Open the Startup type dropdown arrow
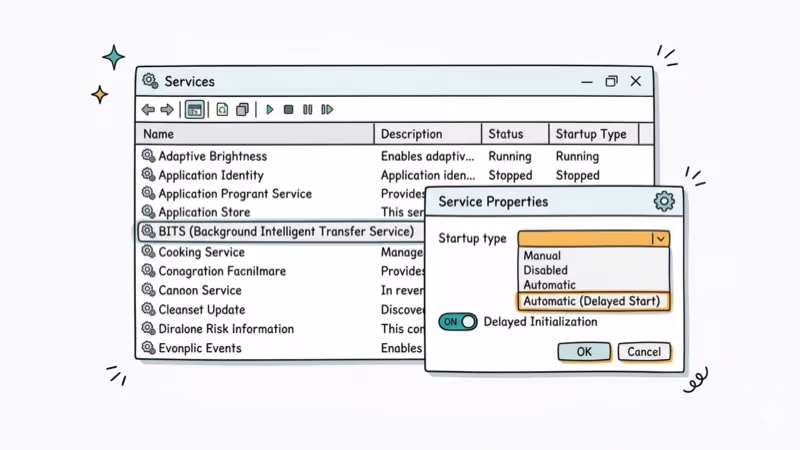 [x=661, y=239]
